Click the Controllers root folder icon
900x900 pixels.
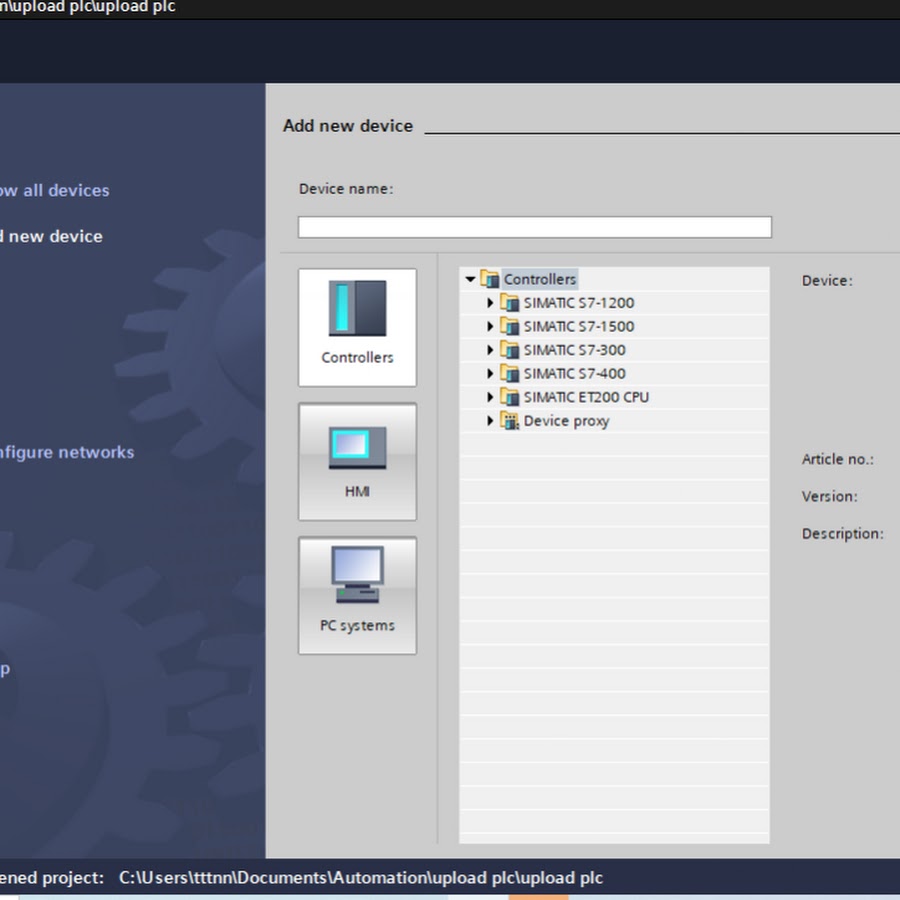(490, 279)
